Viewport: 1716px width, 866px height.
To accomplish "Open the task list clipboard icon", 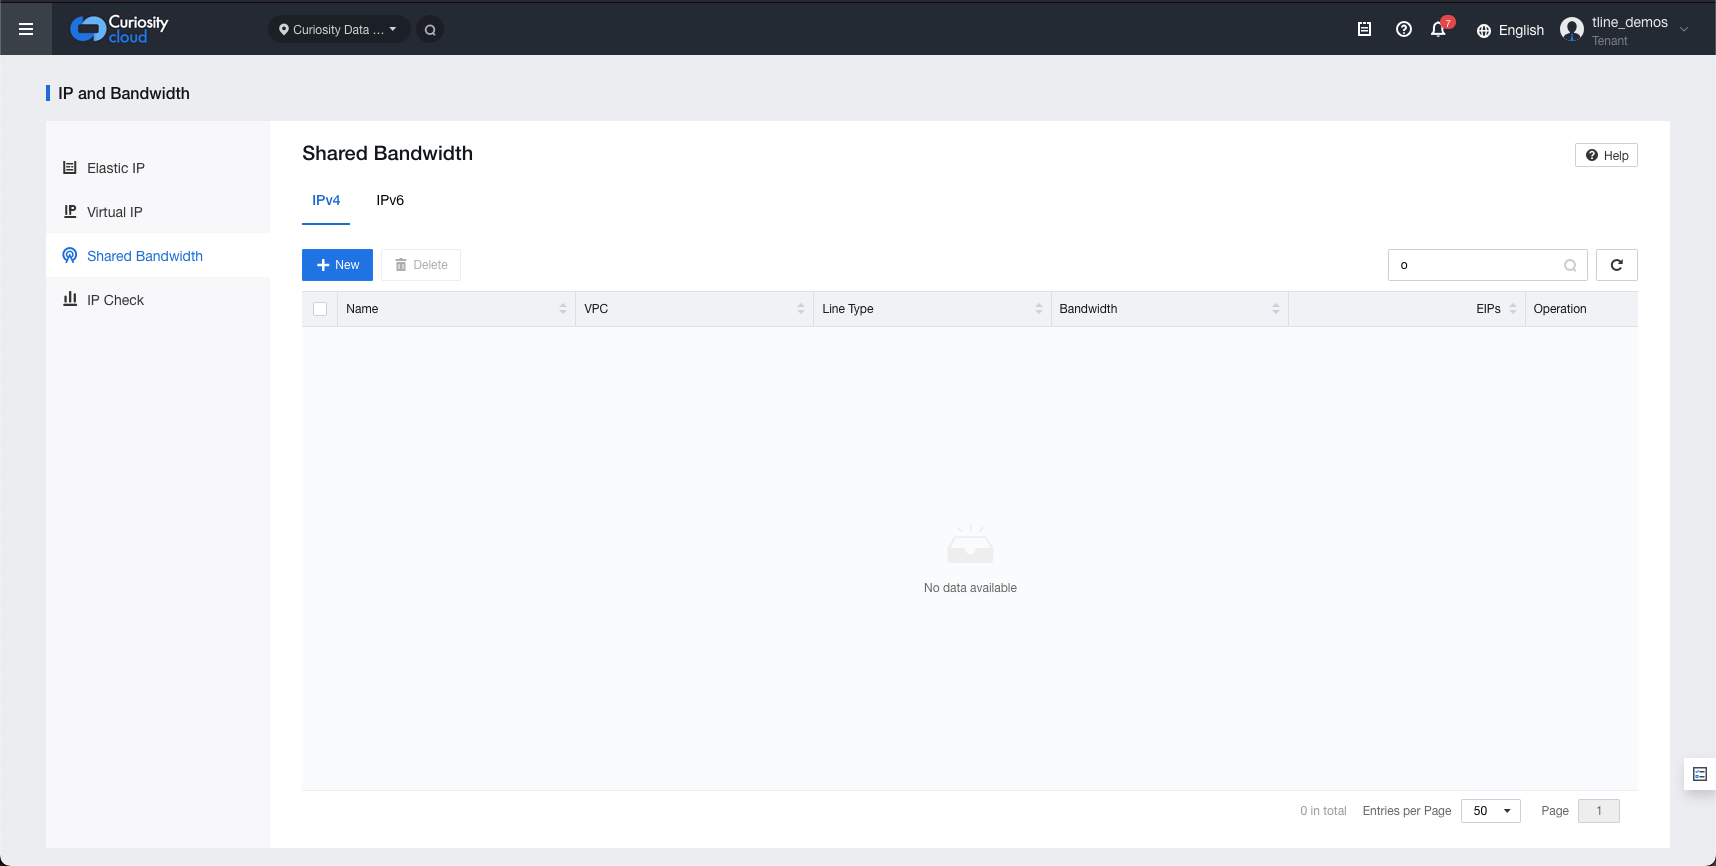I will pos(1364,29).
